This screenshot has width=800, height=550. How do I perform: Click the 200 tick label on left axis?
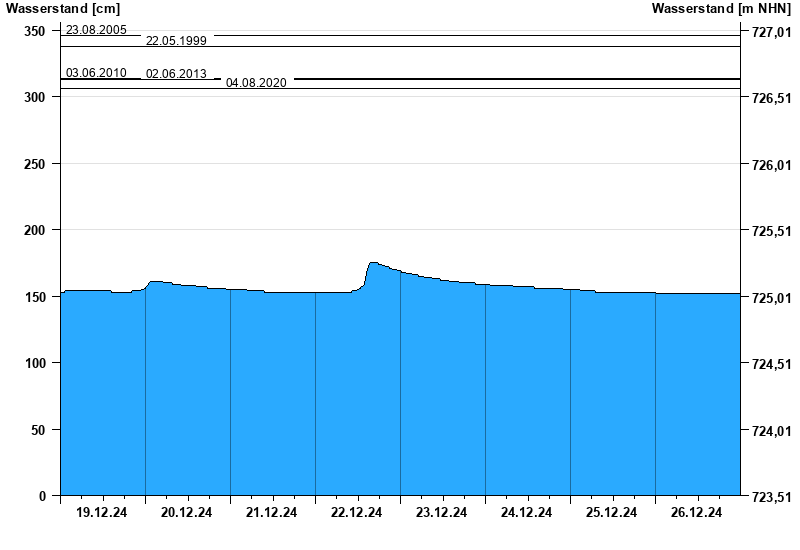pos(35,230)
